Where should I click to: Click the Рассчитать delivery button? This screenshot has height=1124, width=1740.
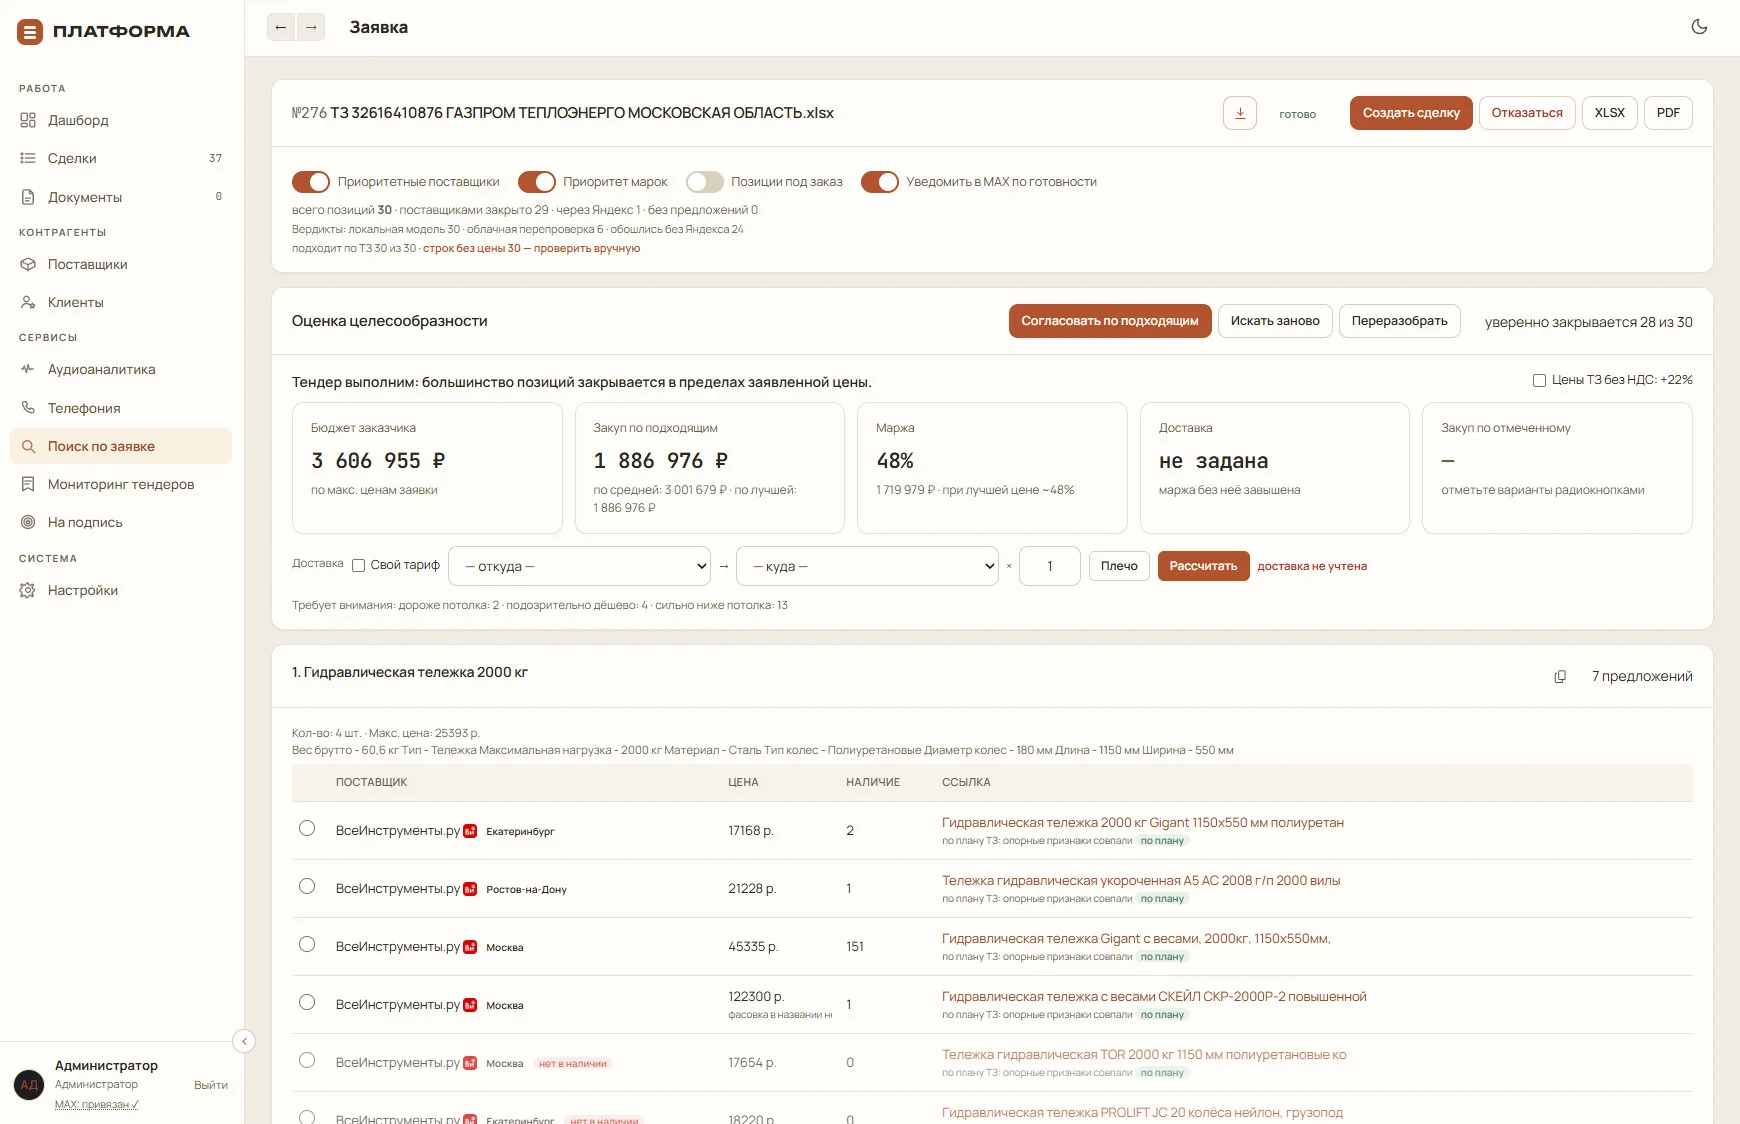coord(1204,566)
